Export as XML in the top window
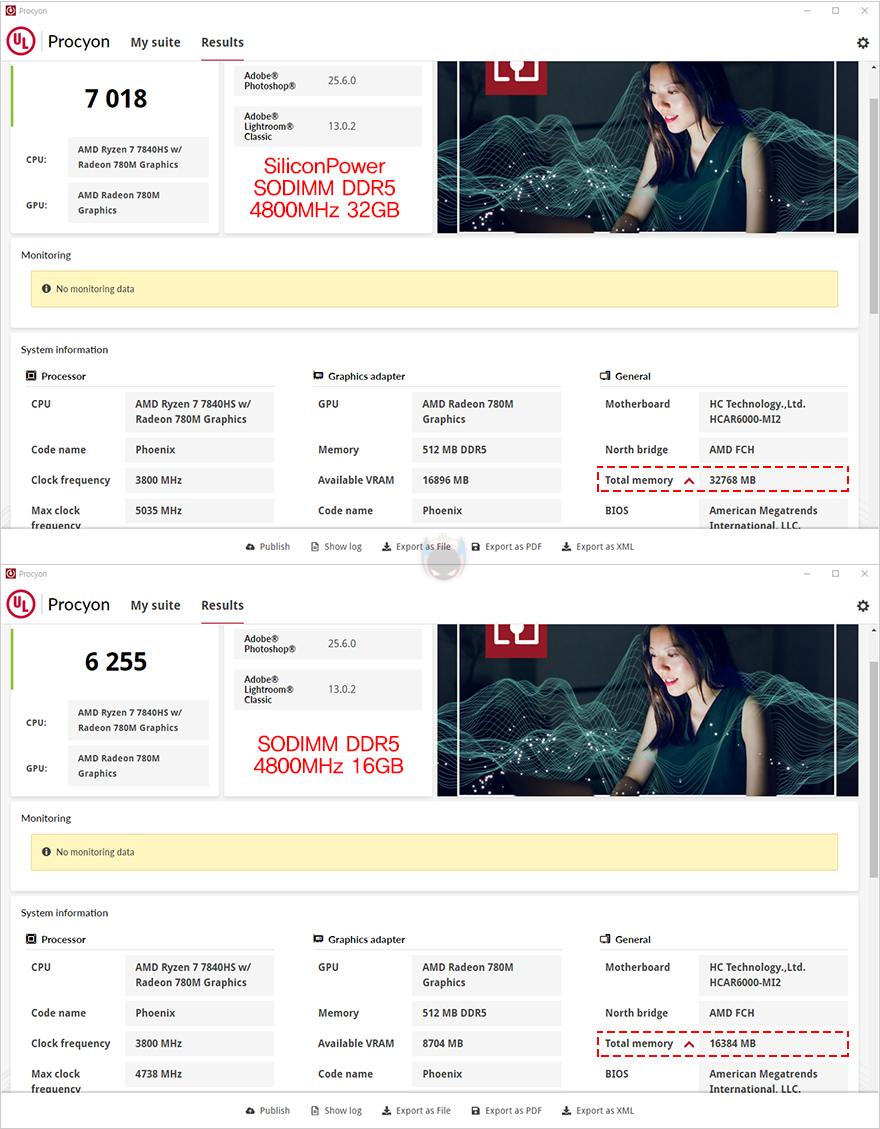This screenshot has height=1129, width=880. 598,547
